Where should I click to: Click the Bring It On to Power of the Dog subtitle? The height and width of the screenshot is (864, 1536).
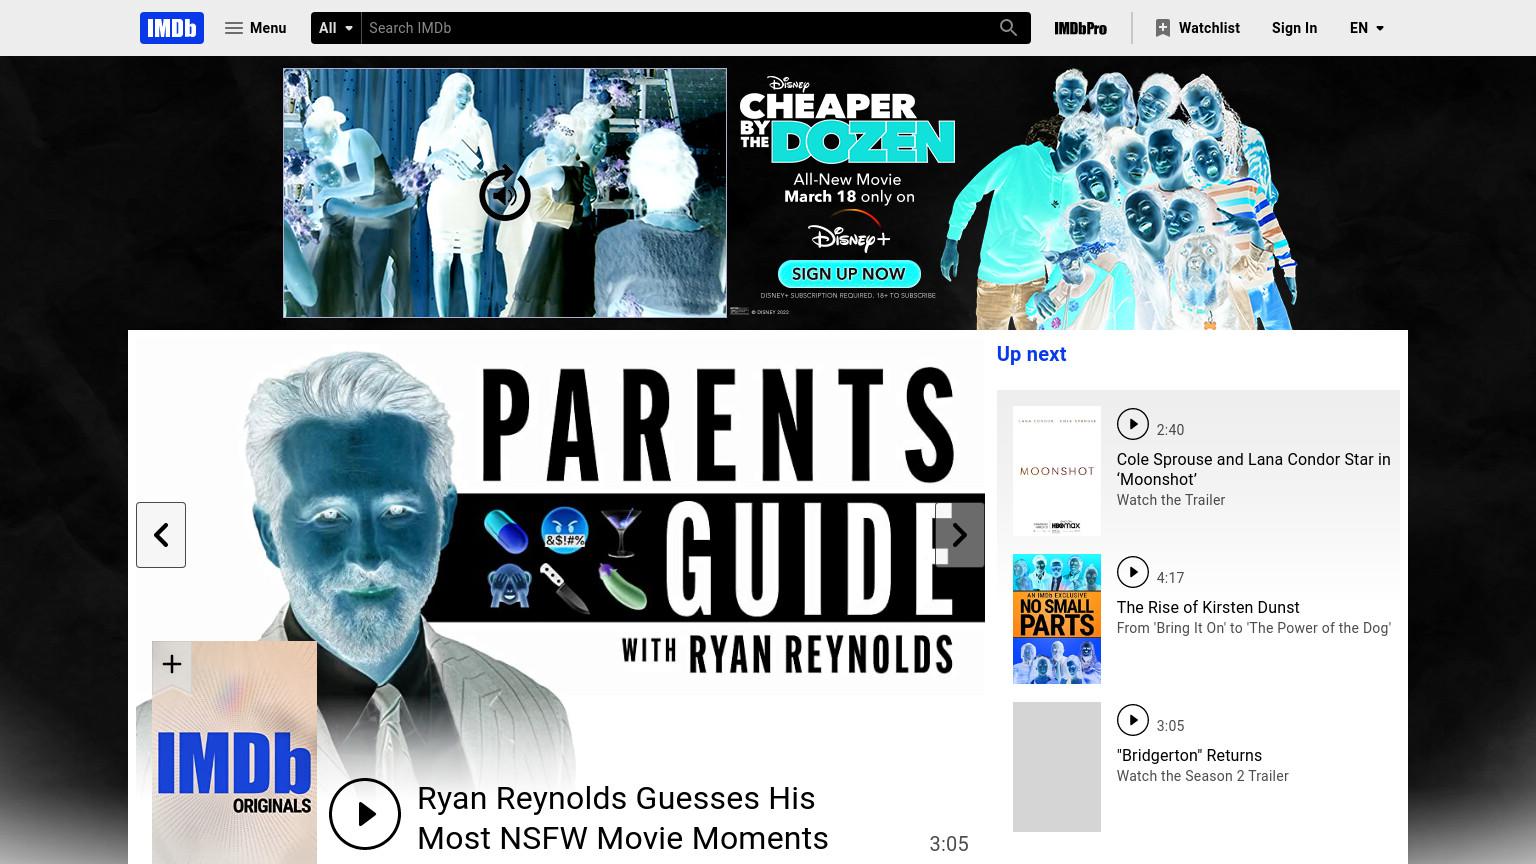tap(1253, 628)
